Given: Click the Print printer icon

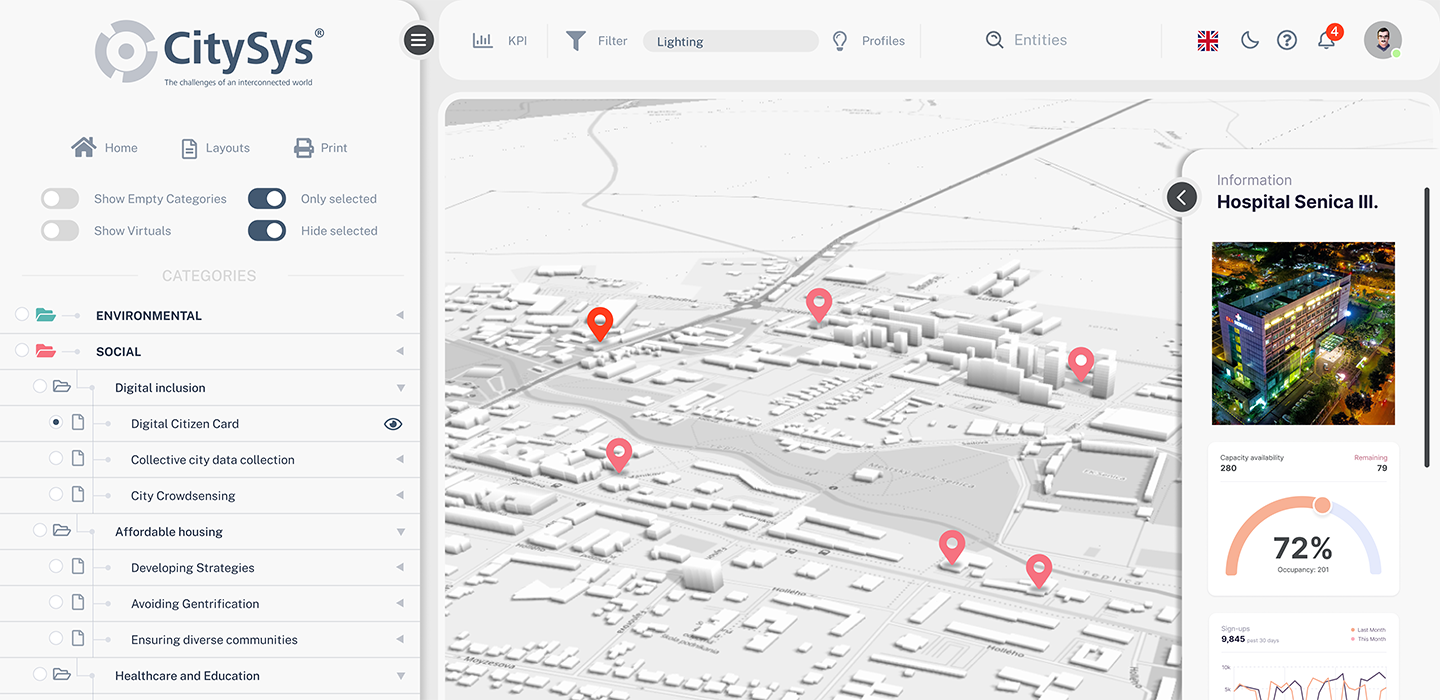Looking at the screenshot, I should point(304,148).
